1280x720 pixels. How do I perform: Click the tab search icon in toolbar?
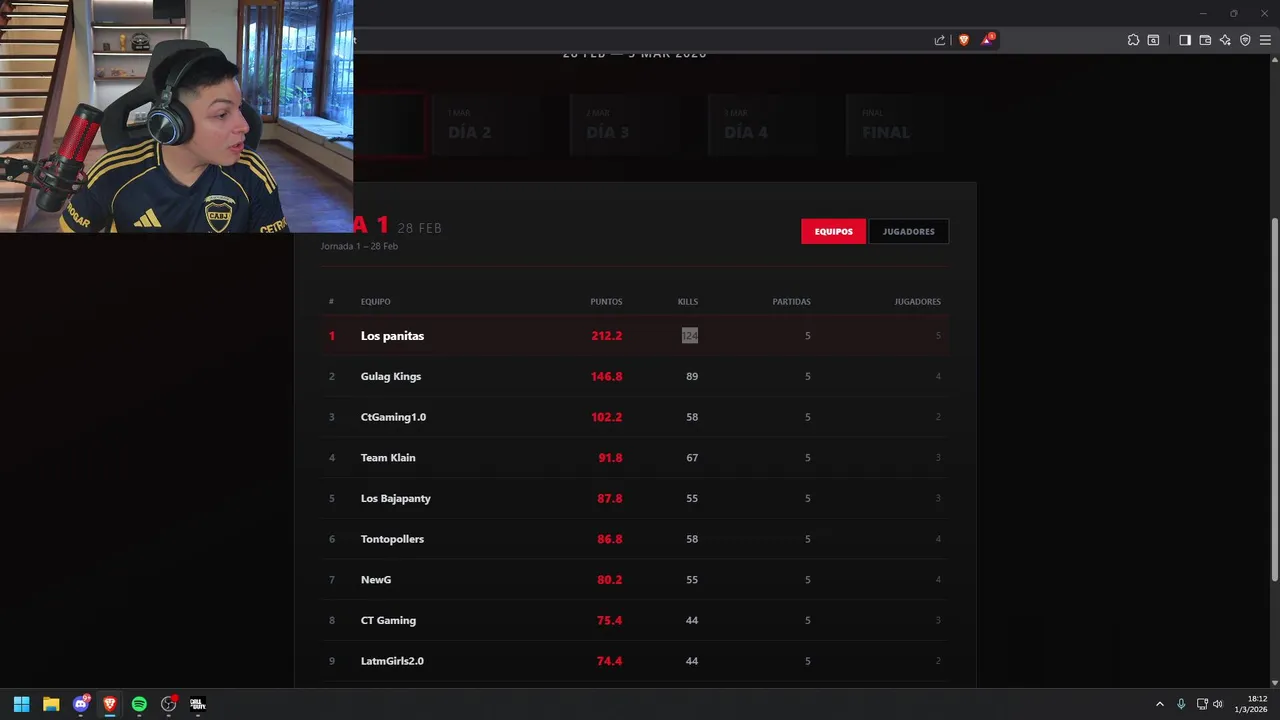(x=1153, y=40)
